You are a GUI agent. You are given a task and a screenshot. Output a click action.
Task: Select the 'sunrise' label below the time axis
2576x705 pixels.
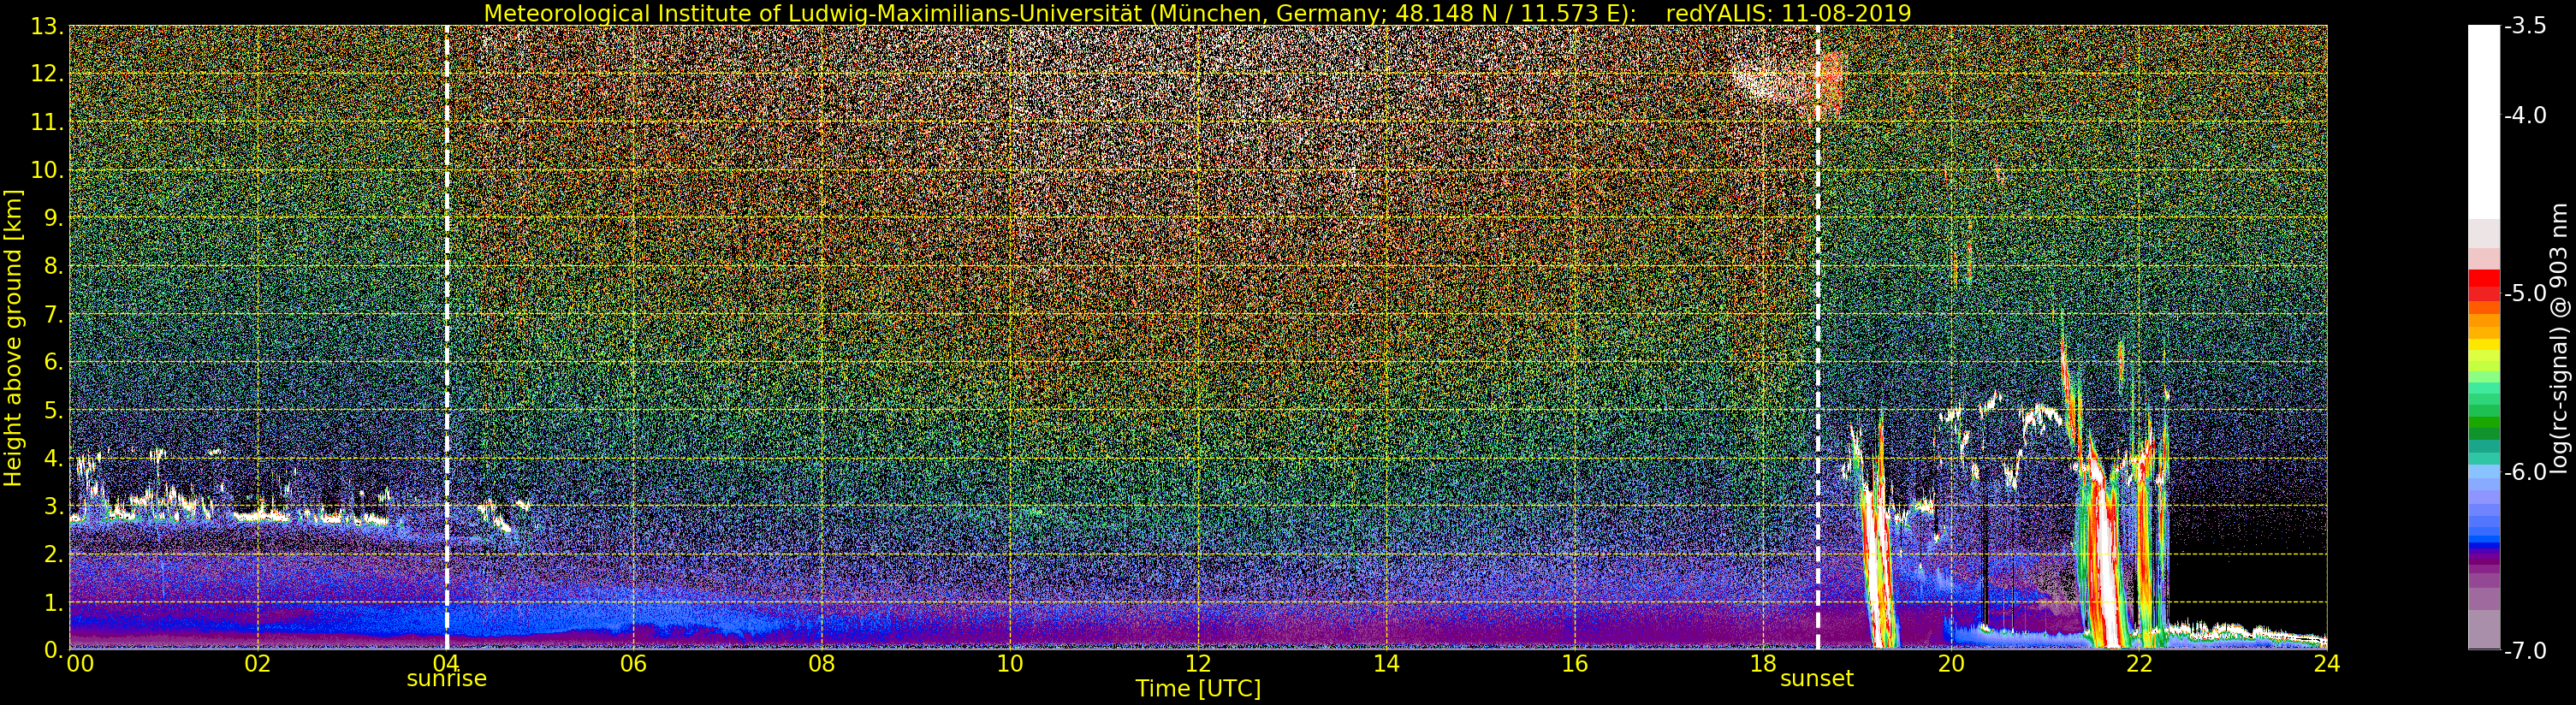pyautogui.click(x=446, y=679)
